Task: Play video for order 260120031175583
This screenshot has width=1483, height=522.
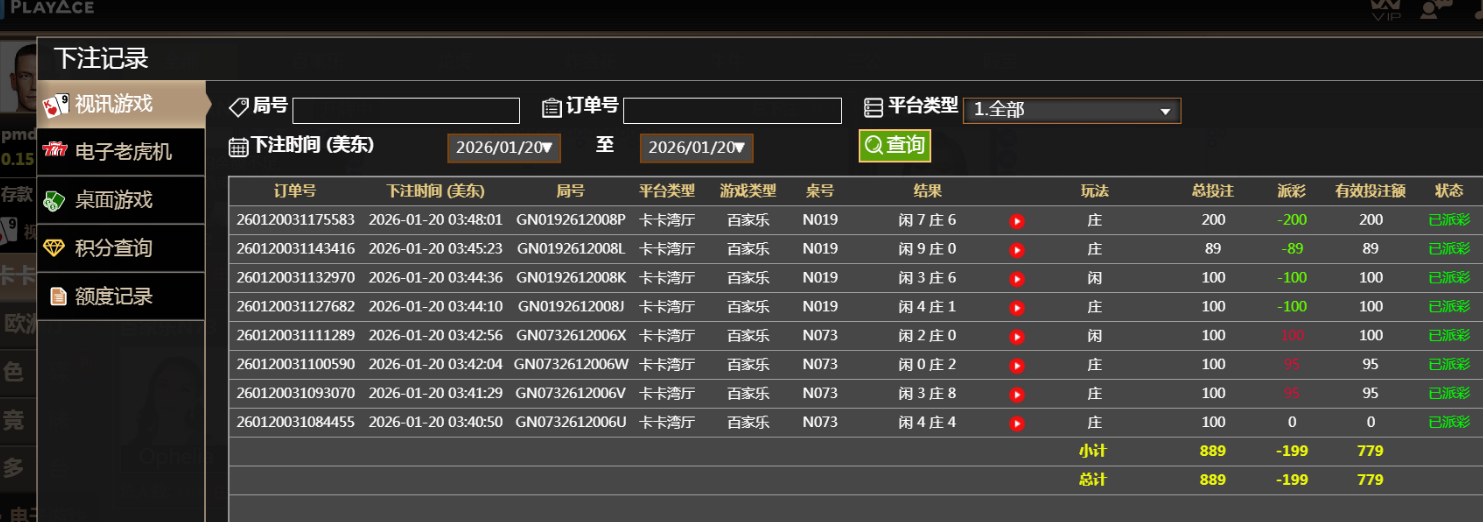Action: point(1017,221)
